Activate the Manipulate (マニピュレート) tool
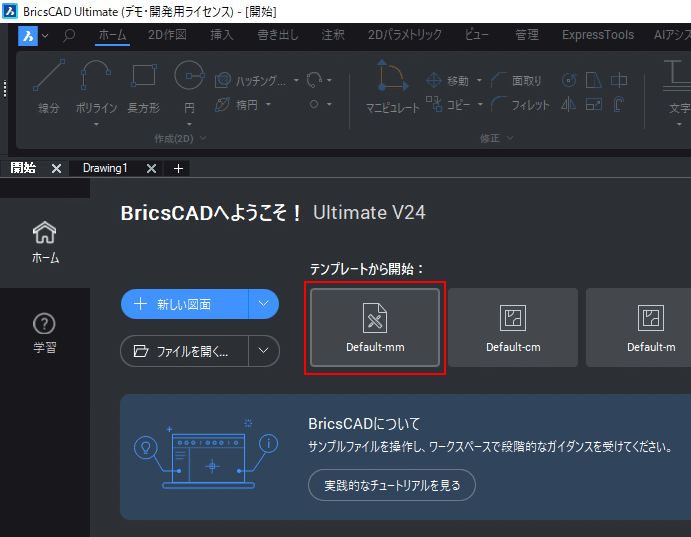The height and width of the screenshot is (537, 691). (392, 87)
